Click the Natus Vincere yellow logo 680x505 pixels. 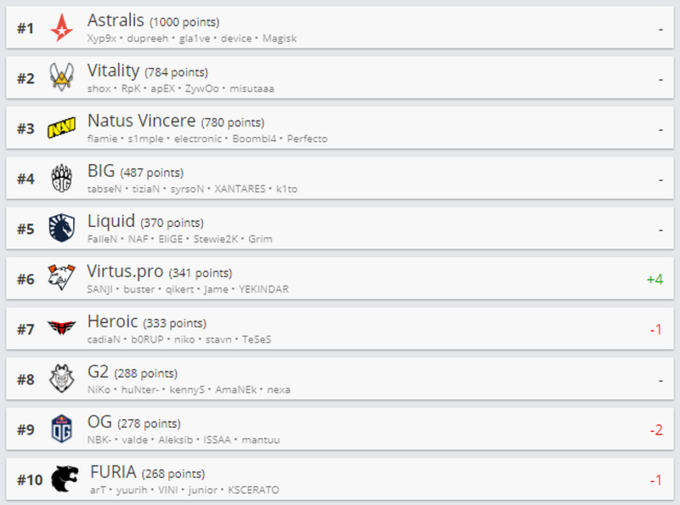[62, 128]
